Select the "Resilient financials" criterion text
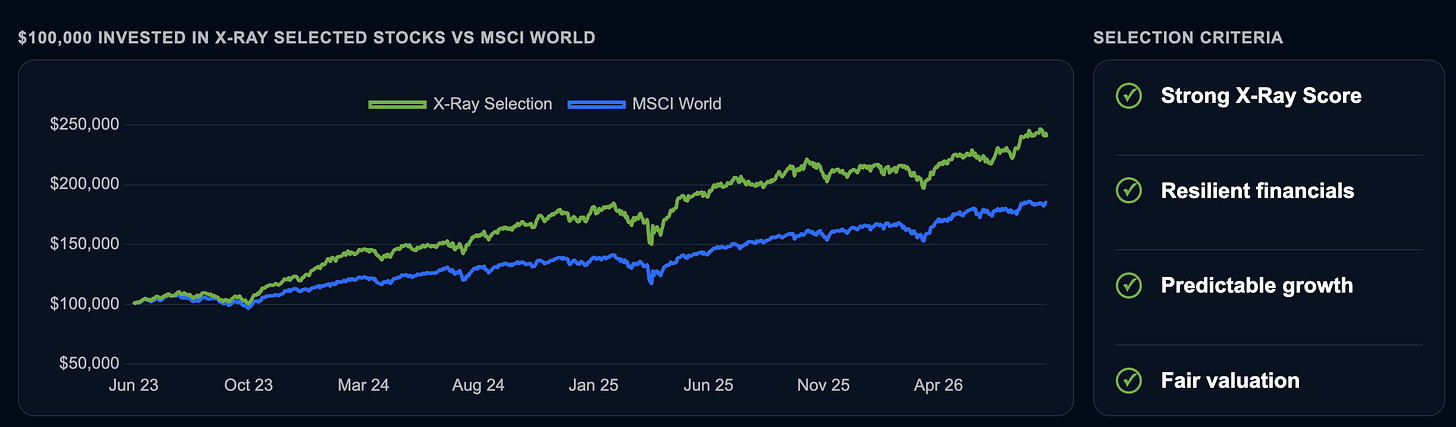 tap(1258, 190)
